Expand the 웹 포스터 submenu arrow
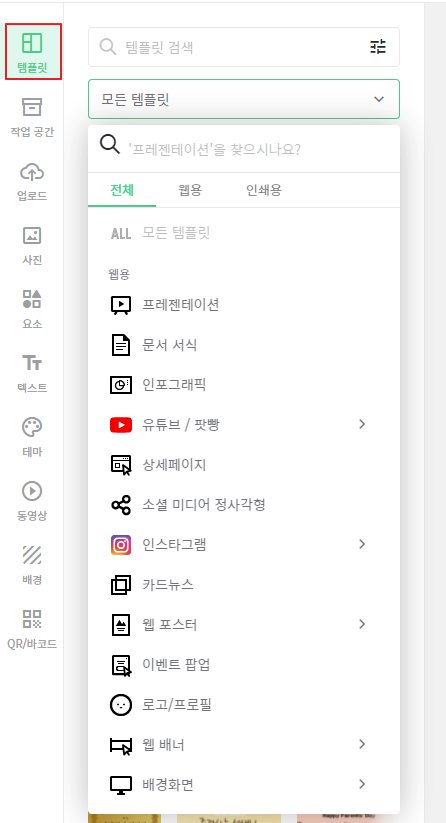 (x=362, y=624)
